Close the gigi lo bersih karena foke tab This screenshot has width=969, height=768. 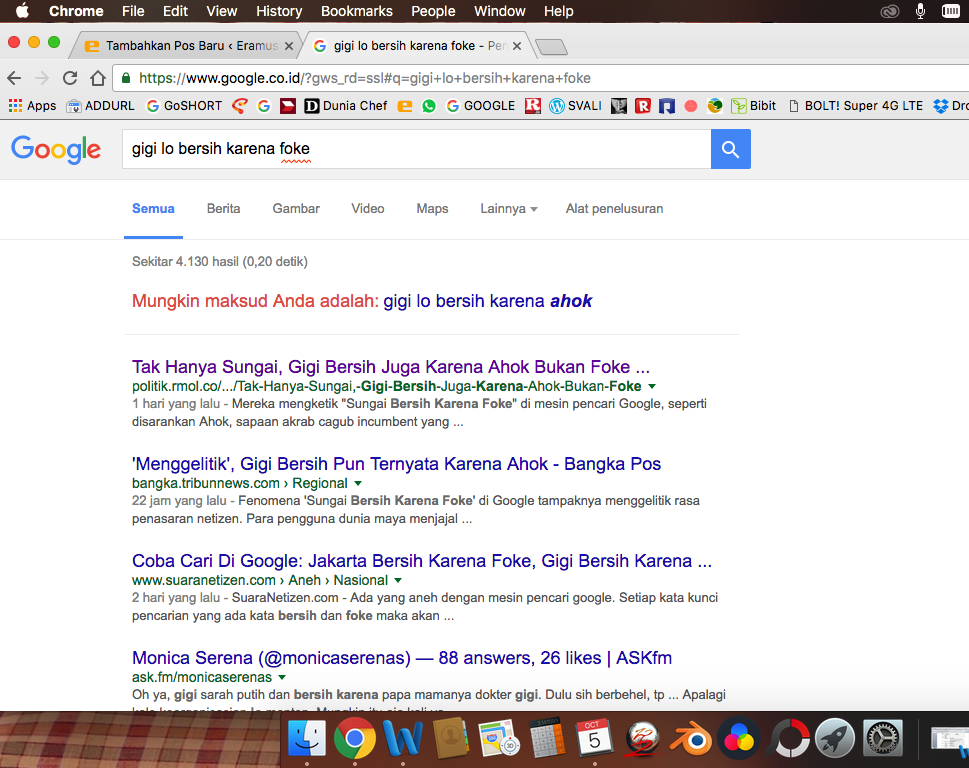pyautogui.click(x=517, y=46)
